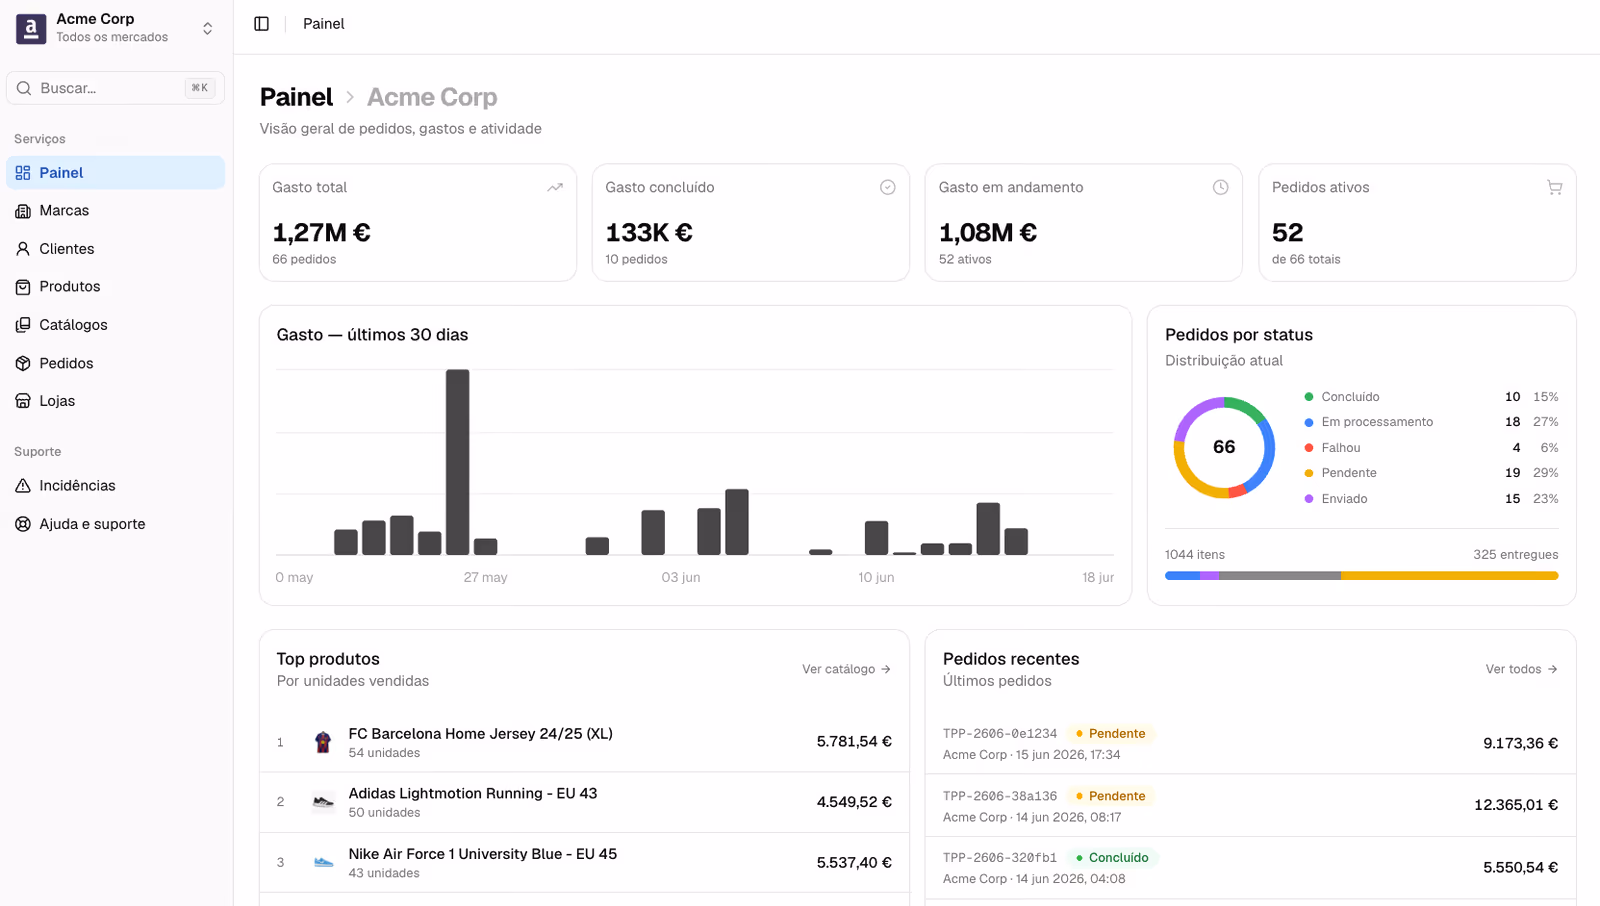Click the Pendente badge on order TPP-2606-0e1234
This screenshot has width=1600, height=906.
click(1111, 733)
